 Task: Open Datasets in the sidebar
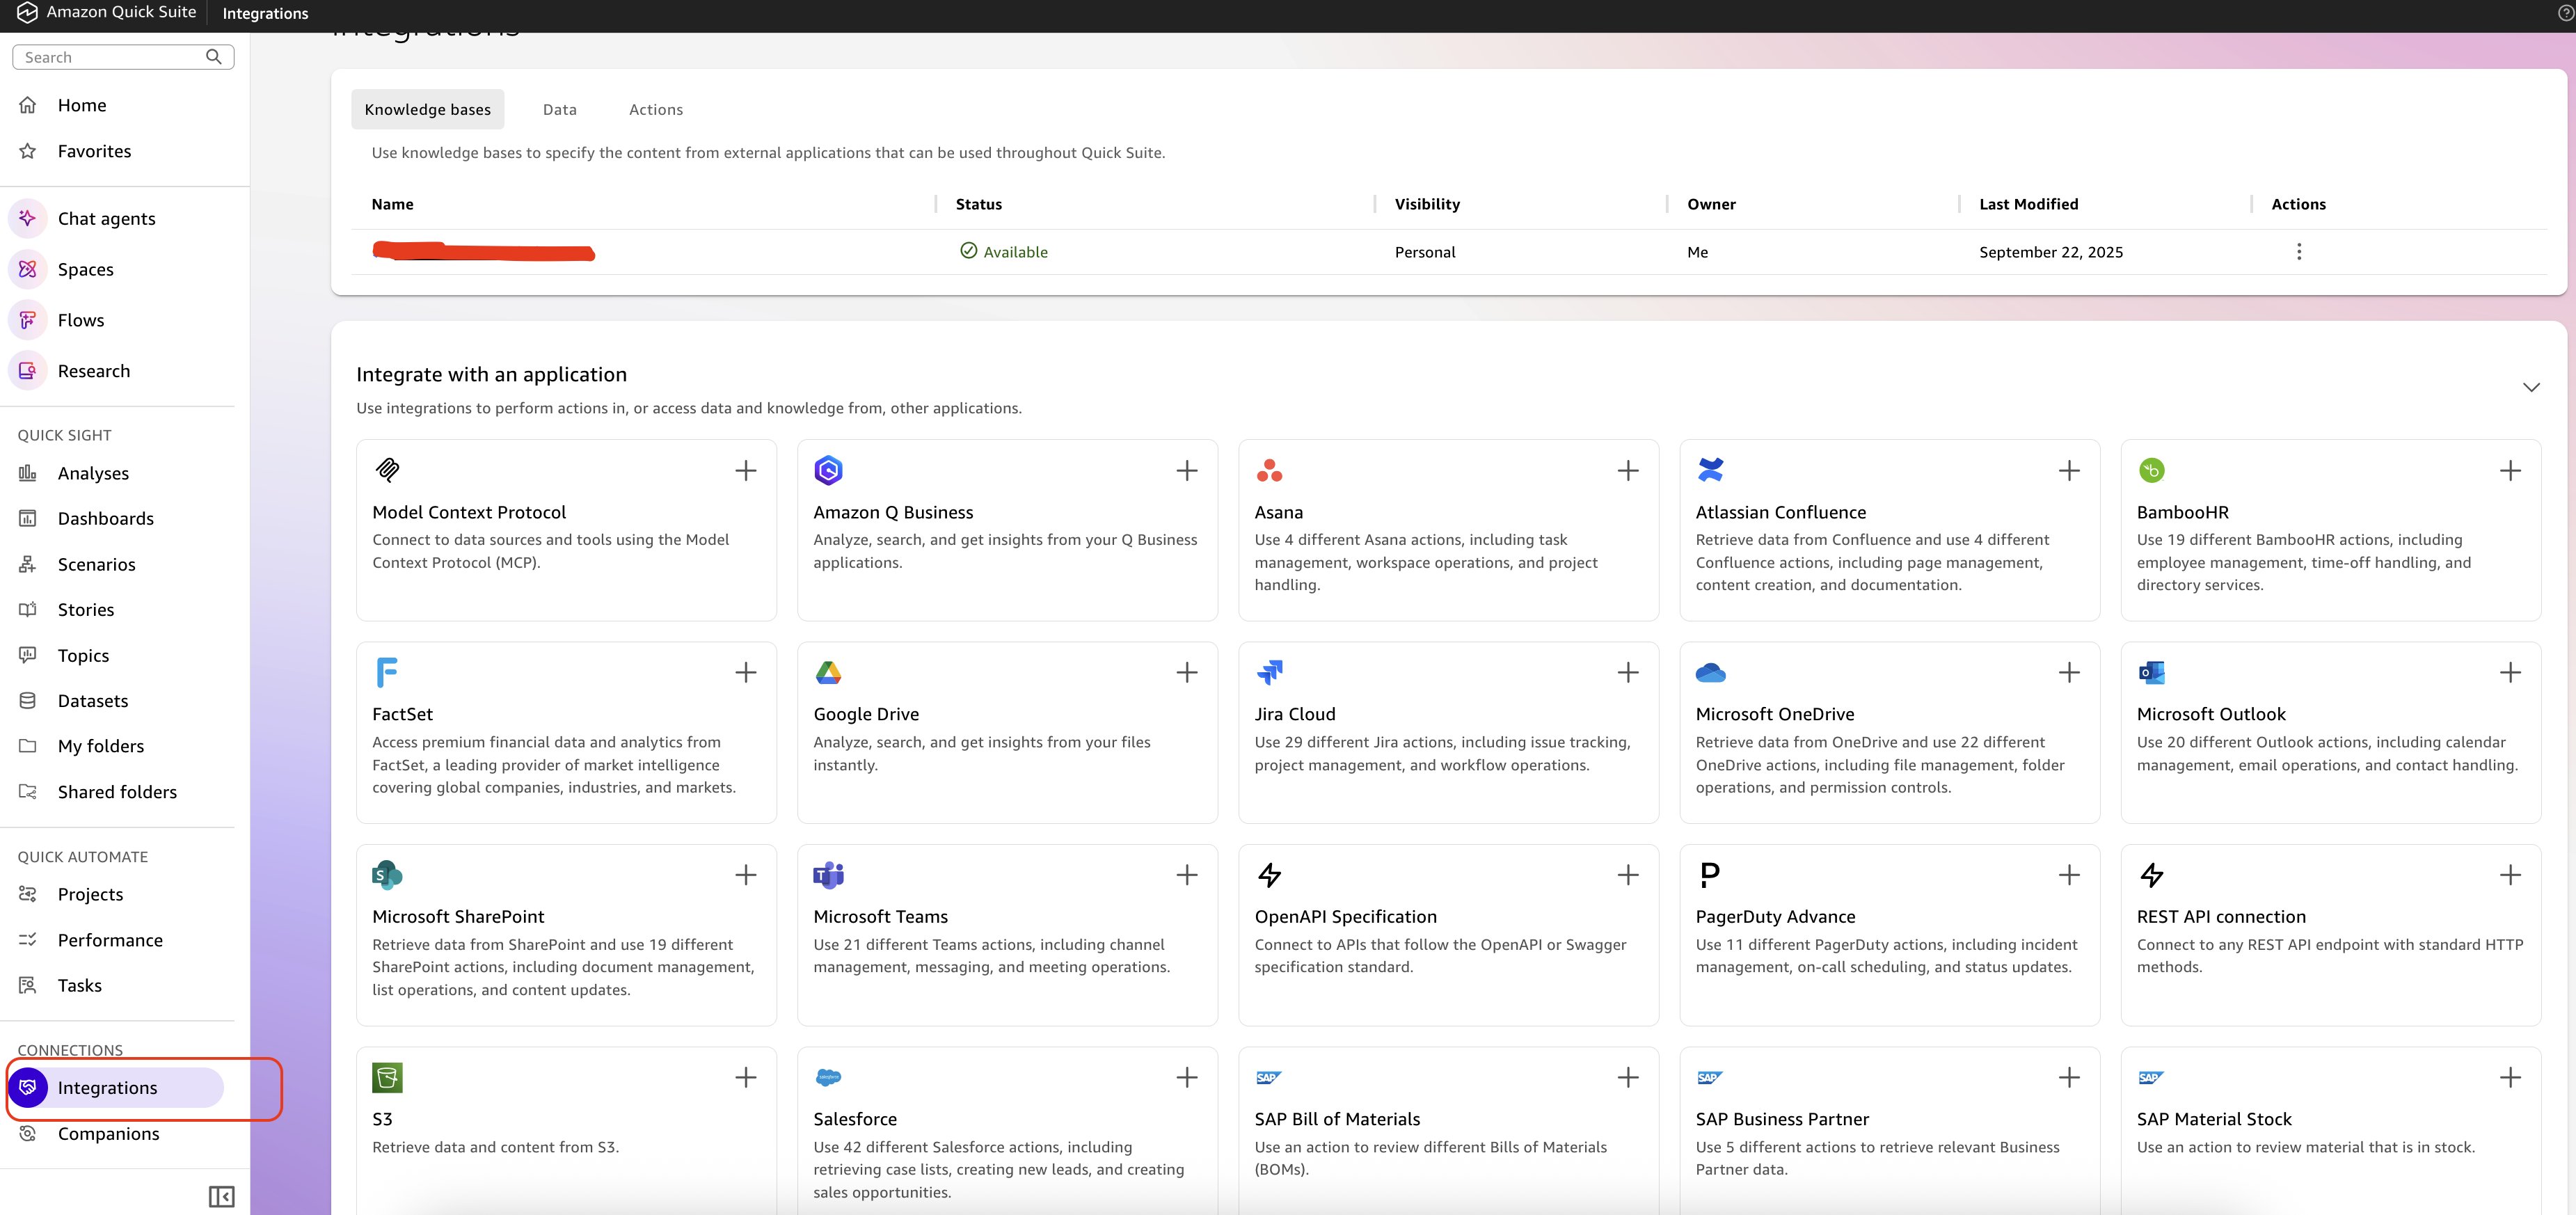coord(93,700)
